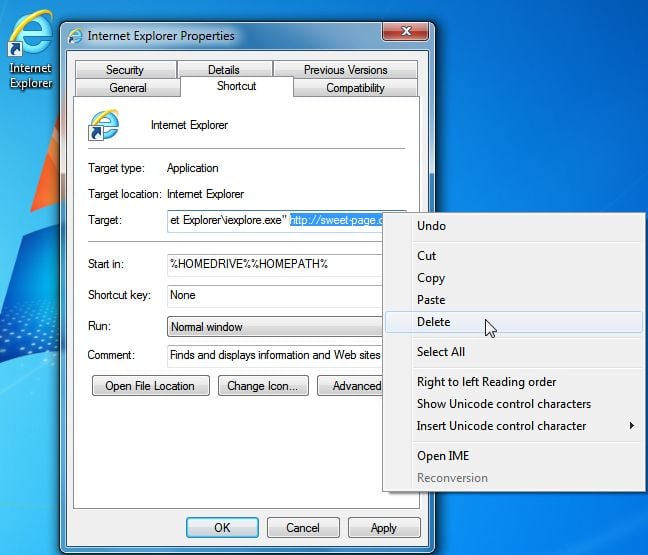Click the Internet Explorer icon in the dialog title bar

click(x=75, y=36)
